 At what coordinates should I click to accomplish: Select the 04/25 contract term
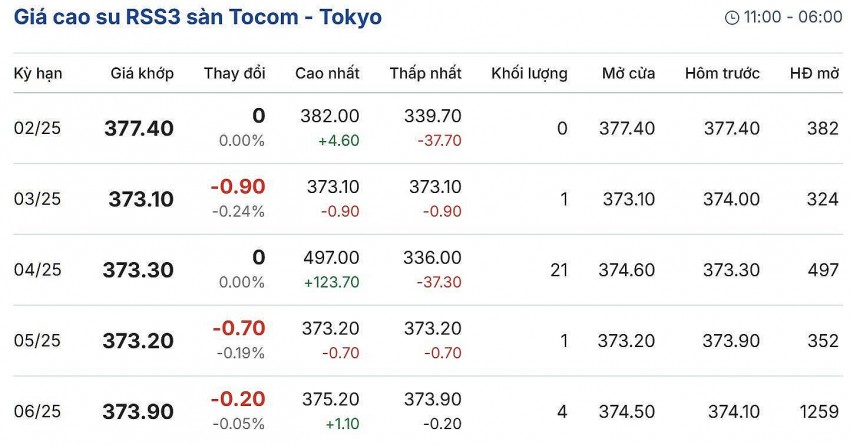38,270
